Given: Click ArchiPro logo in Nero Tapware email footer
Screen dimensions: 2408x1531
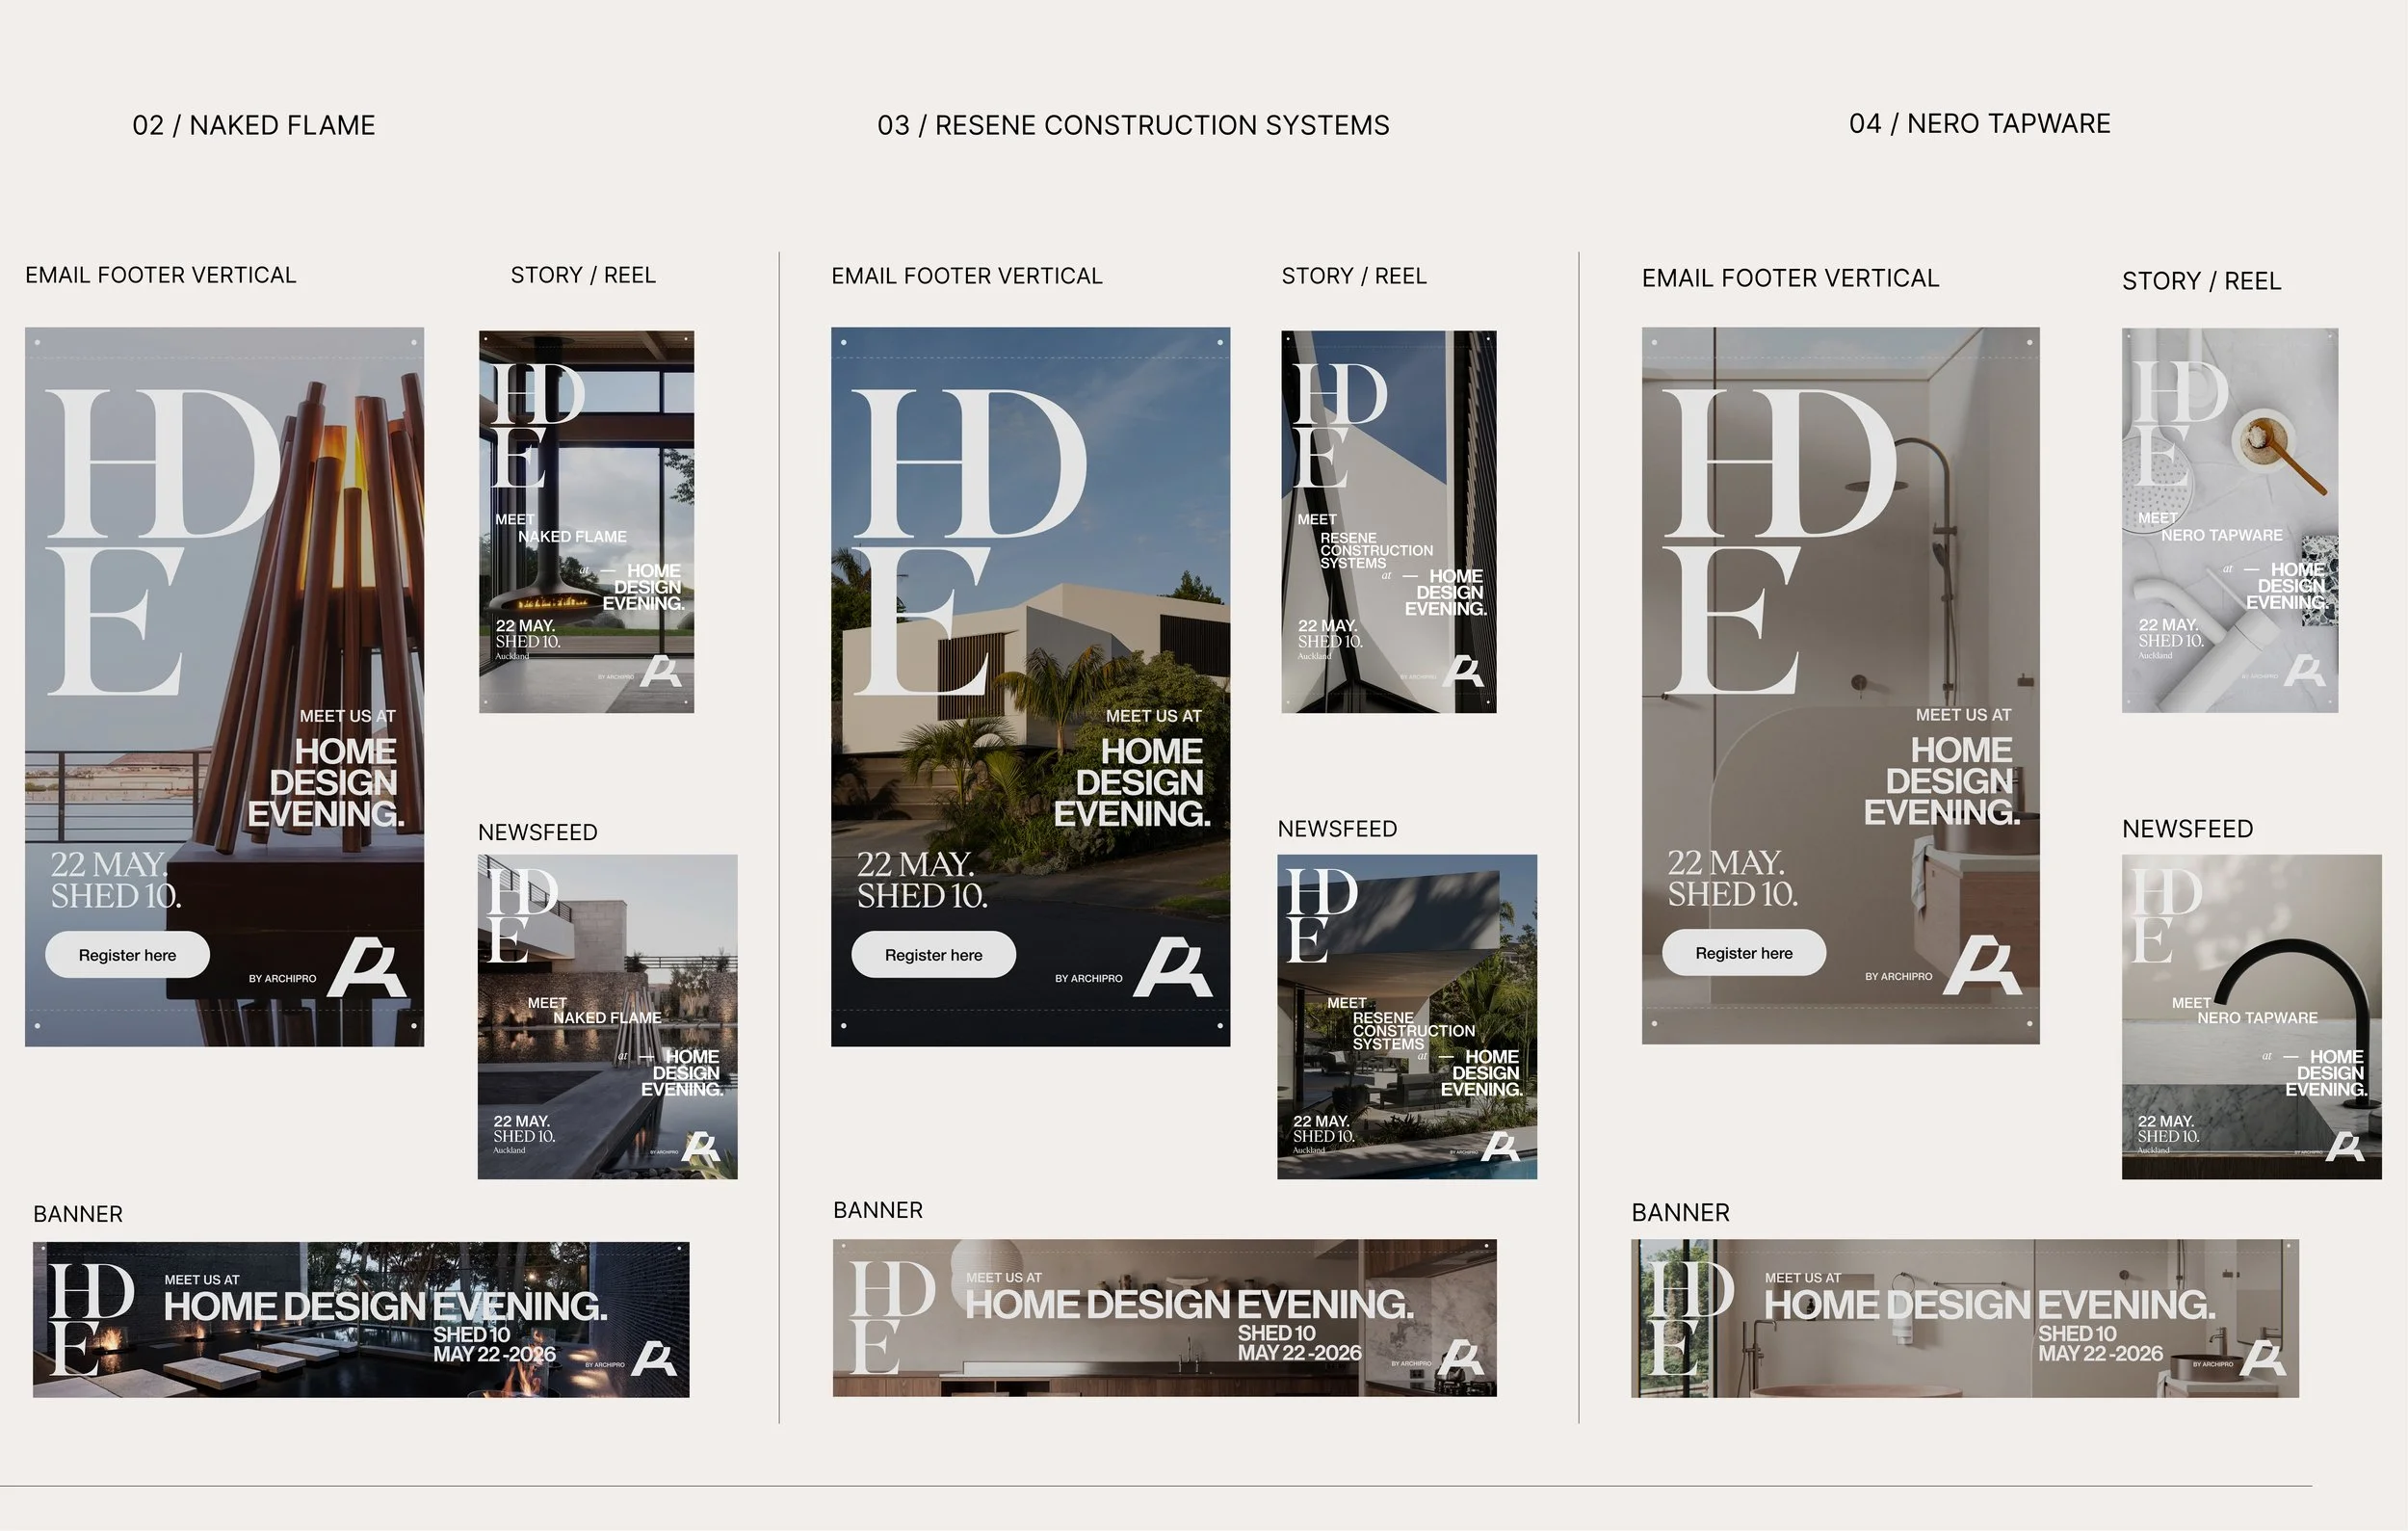Looking at the screenshot, I should point(1982,965).
